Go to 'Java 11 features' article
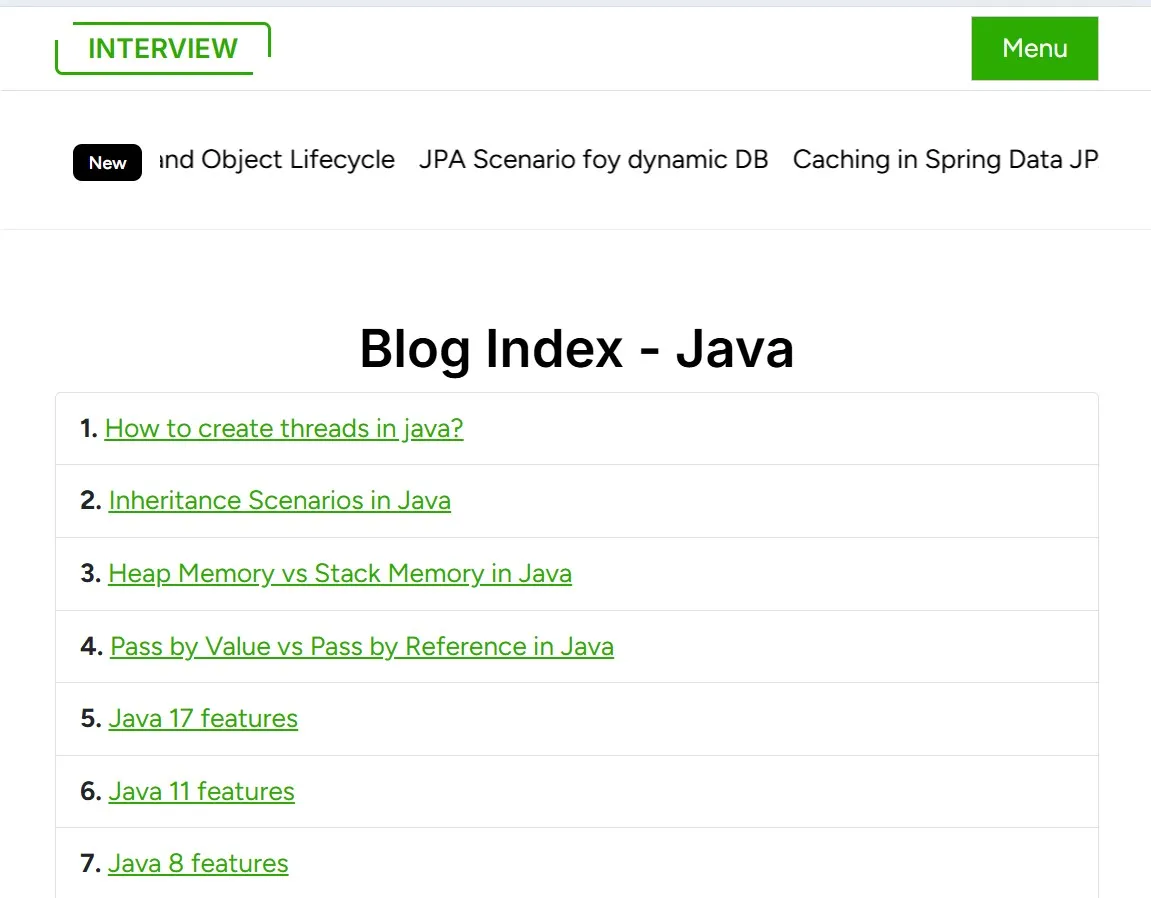Viewport: 1151px width, 898px height. [x=202, y=791]
